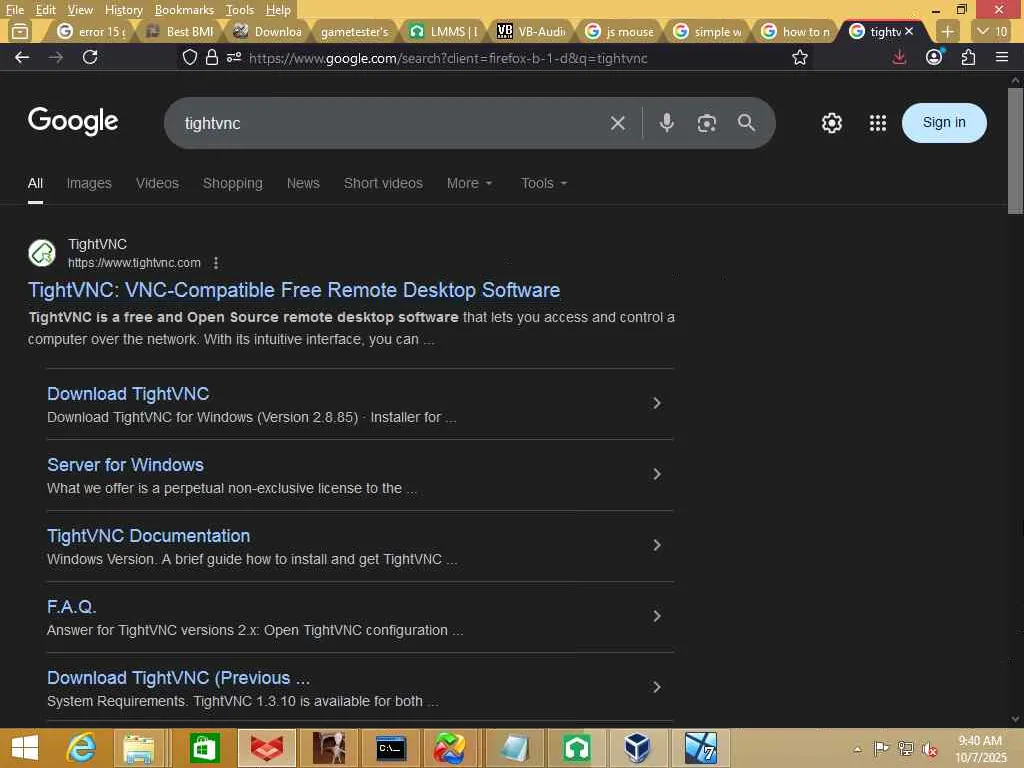The width and height of the screenshot is (1024, 768).
Task: Open the Server for Windows link
Action: coord(125,465)
